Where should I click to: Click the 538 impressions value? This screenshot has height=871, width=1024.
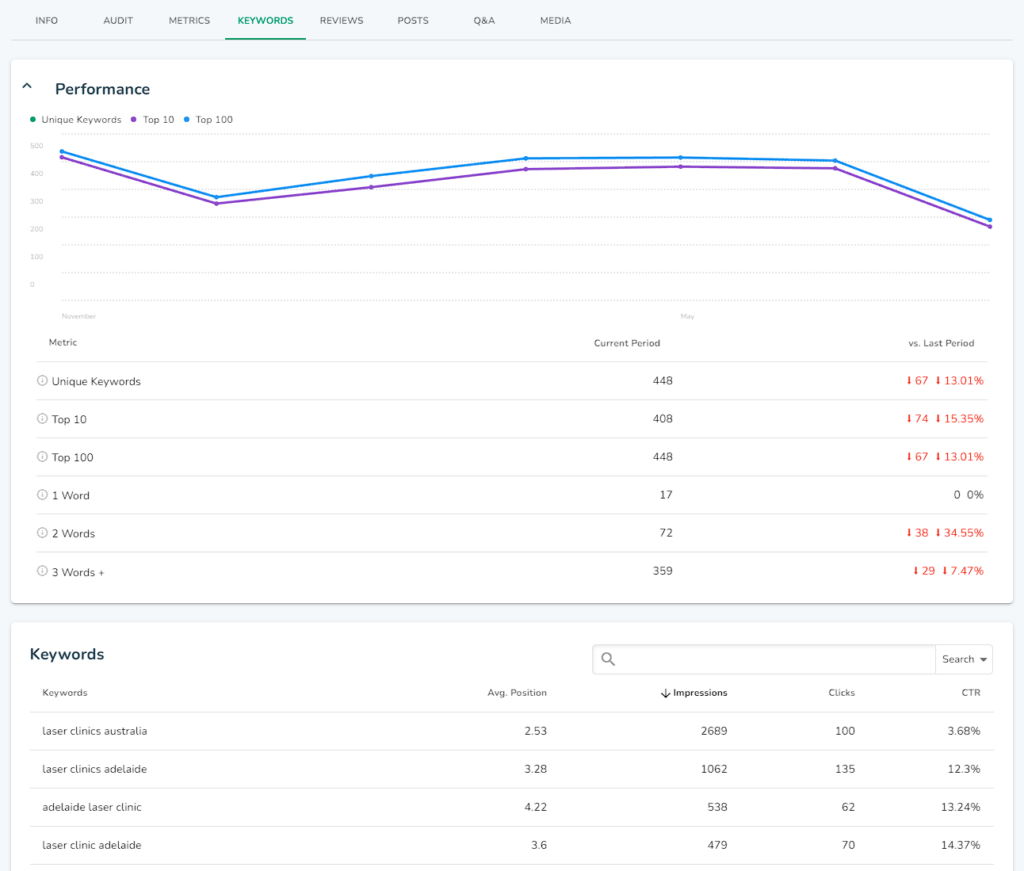point(717,807)
